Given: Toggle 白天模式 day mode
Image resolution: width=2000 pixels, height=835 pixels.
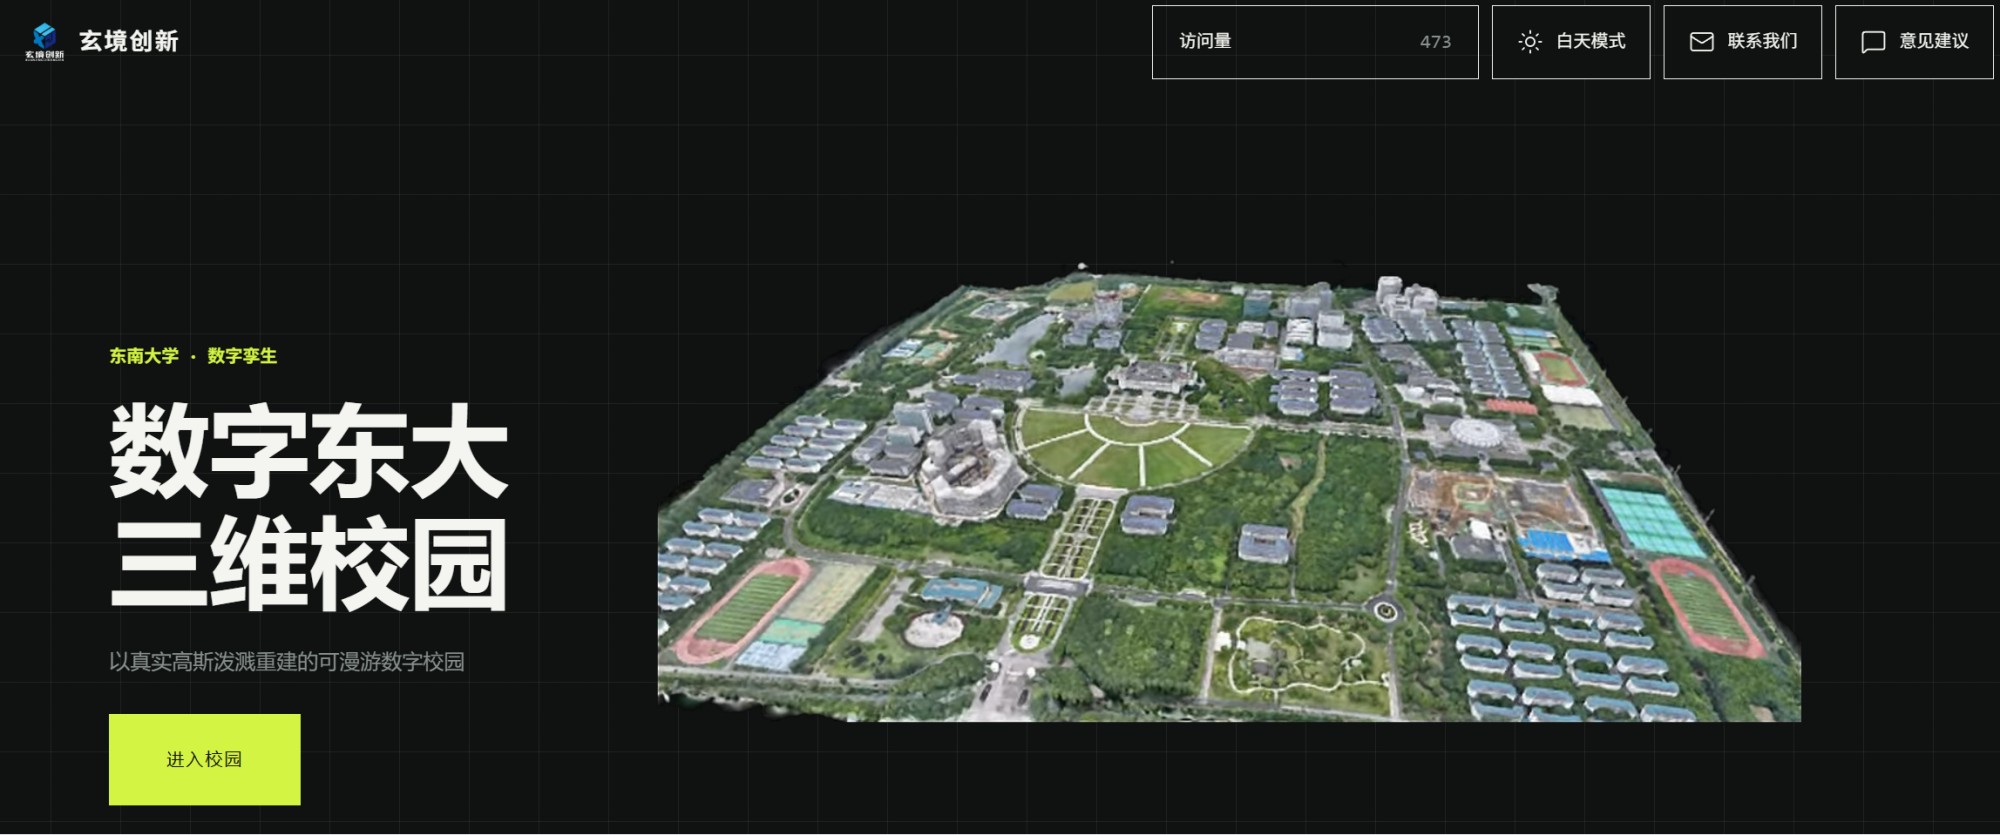Looking at the screenshot, I should click(1571, 42).
